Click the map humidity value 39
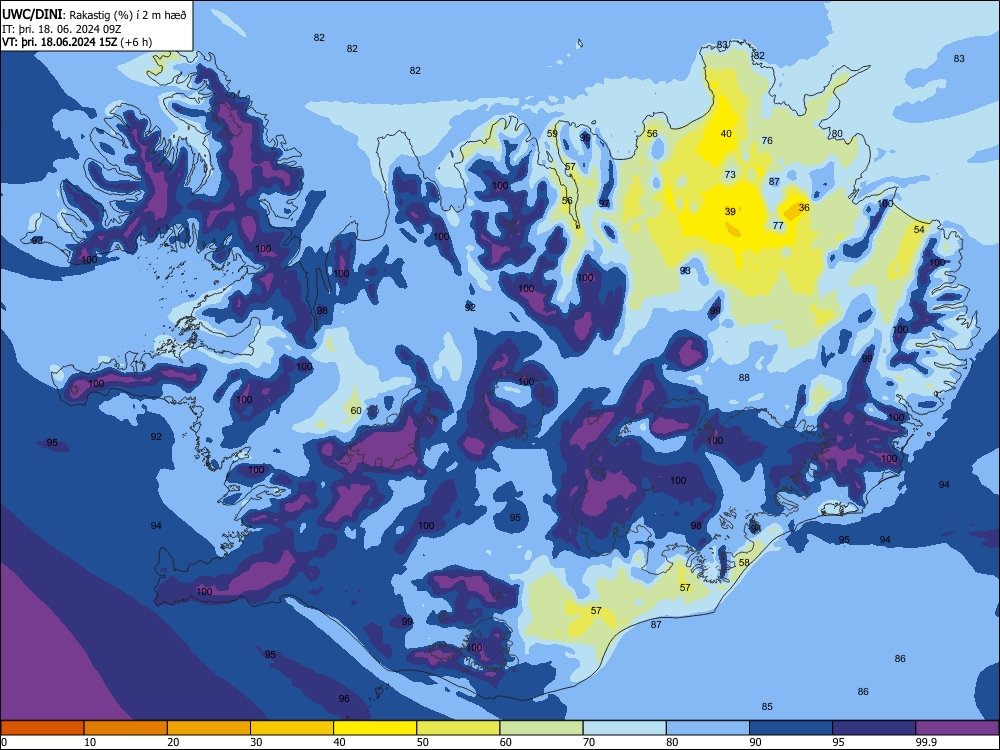The height and width of the screenshot is (750, 1000). (x=730, y=211)
